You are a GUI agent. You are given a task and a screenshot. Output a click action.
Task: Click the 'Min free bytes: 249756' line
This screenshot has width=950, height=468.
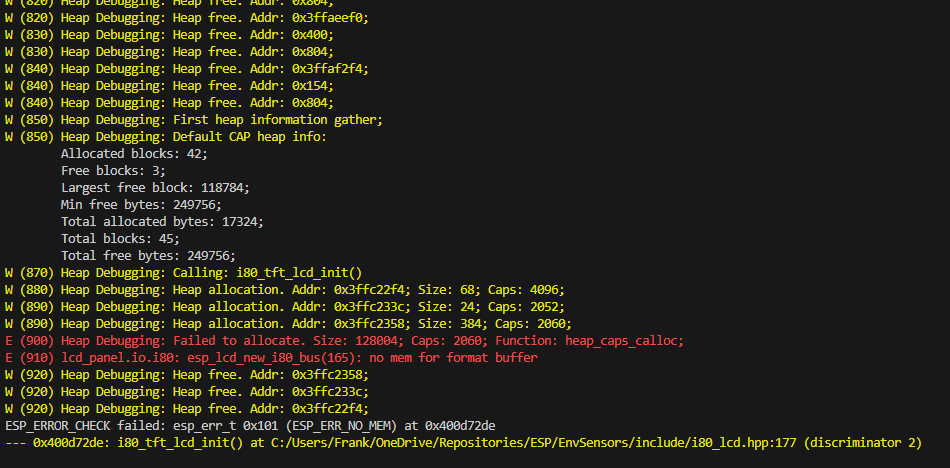[141, 205]
